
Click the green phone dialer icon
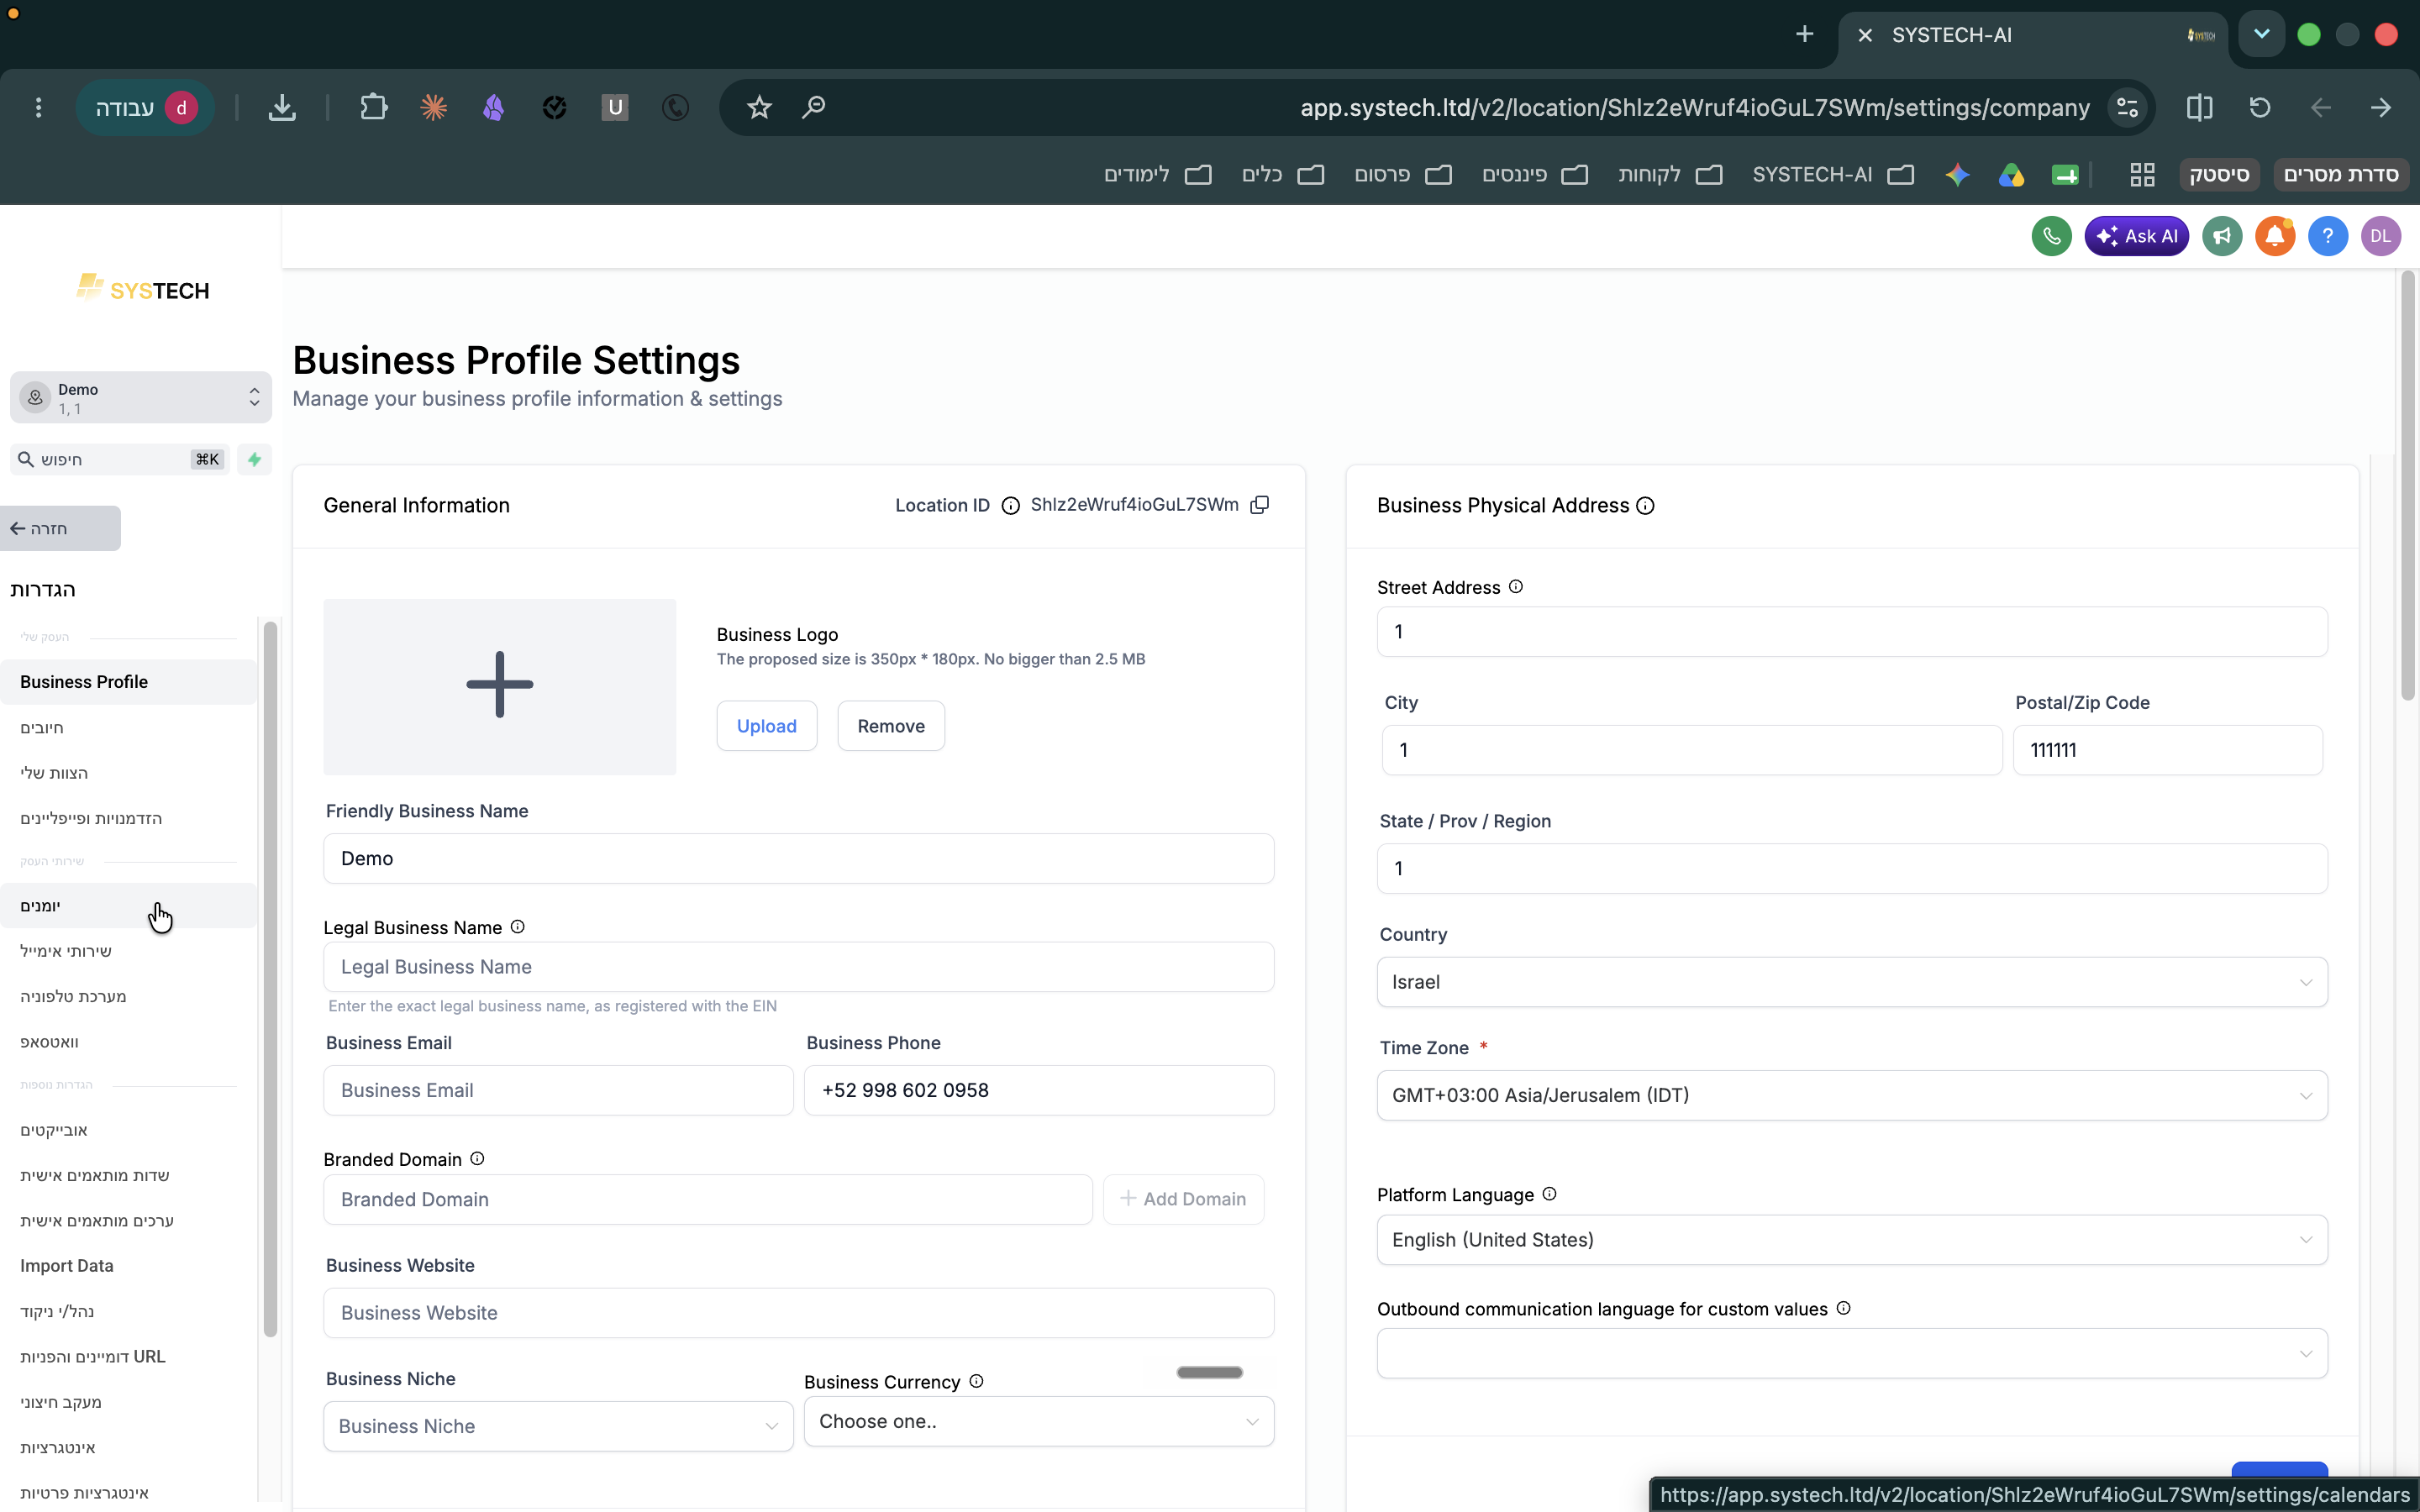coord(2051,236)
